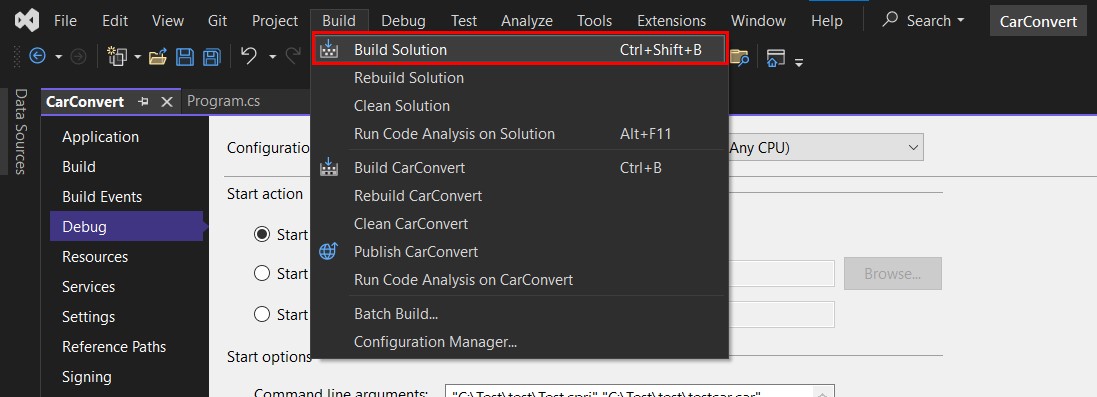This screenshot has height=397, width=1097.
Task: Click the single-disk Save icon
Action: (x=185, y=57)
